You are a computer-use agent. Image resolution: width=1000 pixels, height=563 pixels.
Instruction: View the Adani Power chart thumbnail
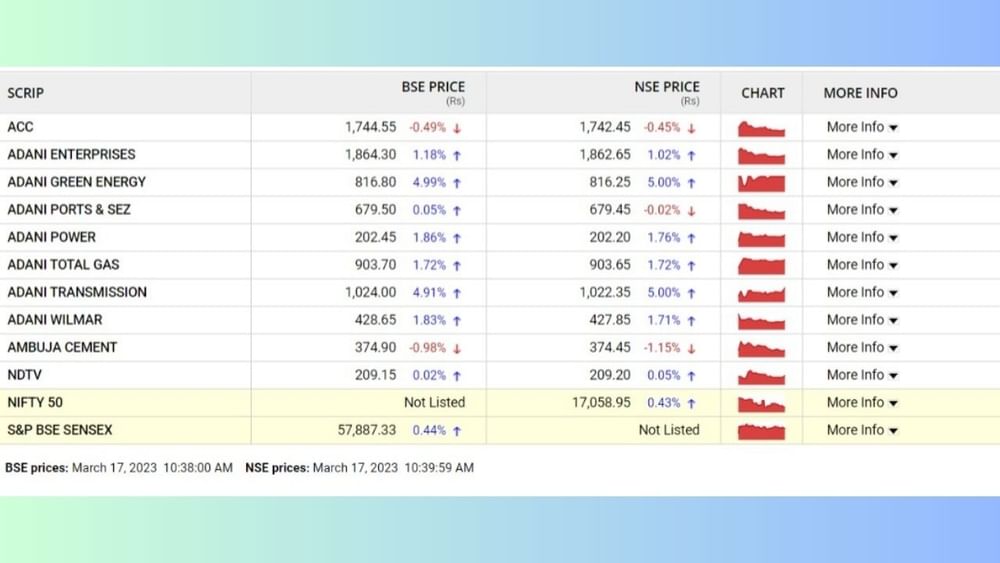(x=761, y=238)
